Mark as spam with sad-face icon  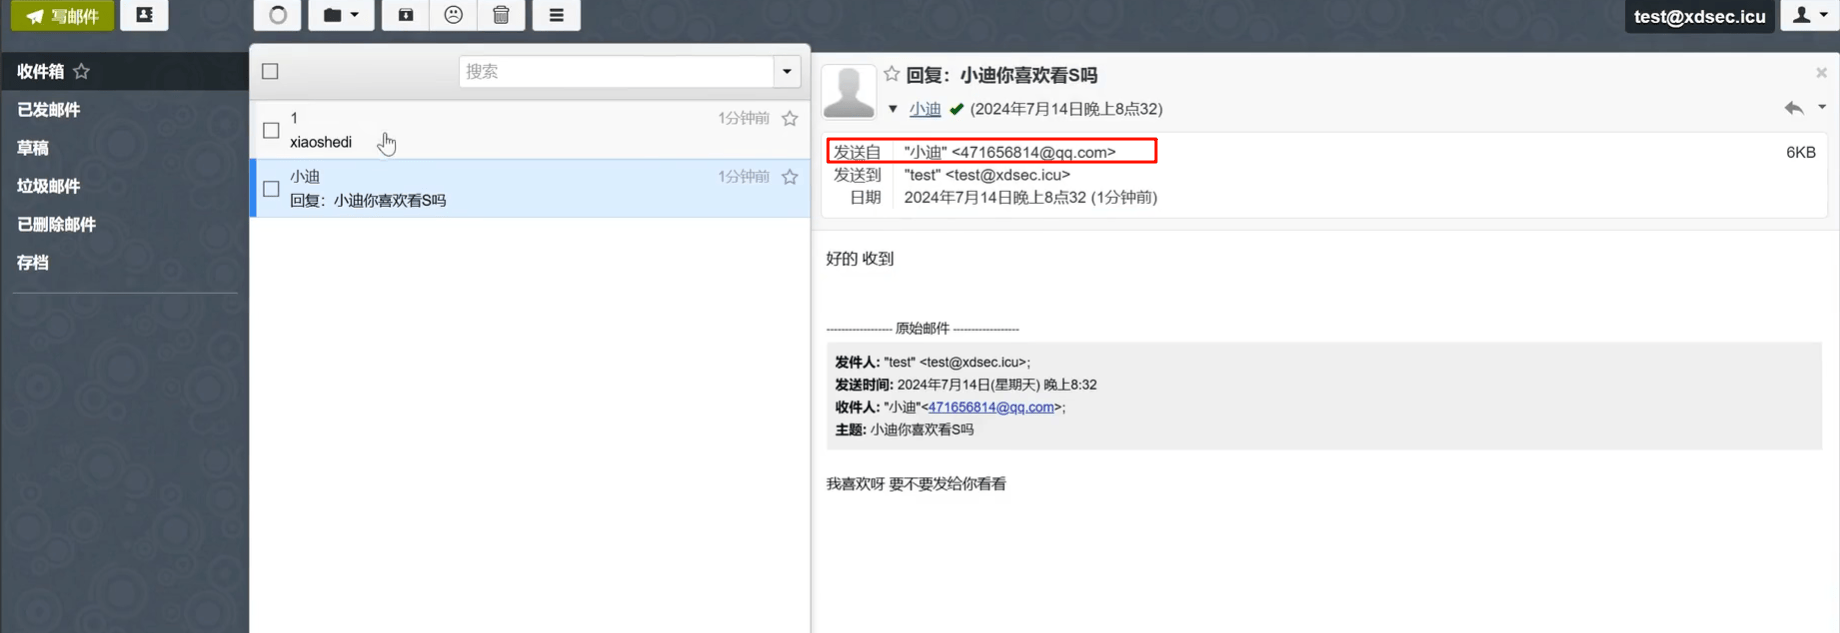coord(453,15)
